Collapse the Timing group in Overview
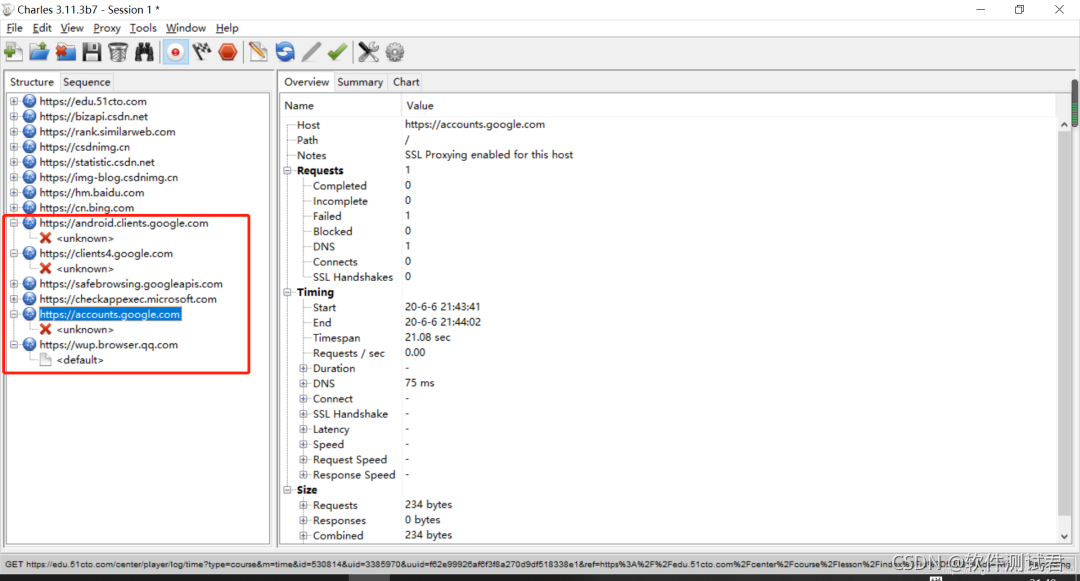Screen dimensions: 1080x581 coord(288,292)
